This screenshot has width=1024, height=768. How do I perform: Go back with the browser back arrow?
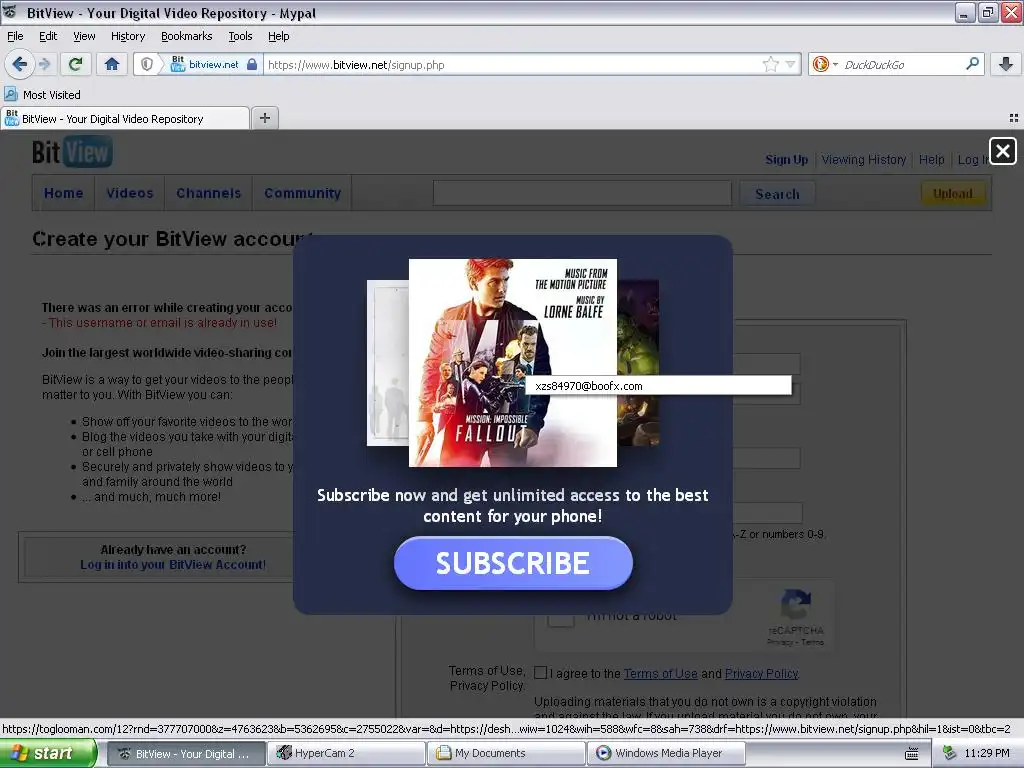click(20, 64)
